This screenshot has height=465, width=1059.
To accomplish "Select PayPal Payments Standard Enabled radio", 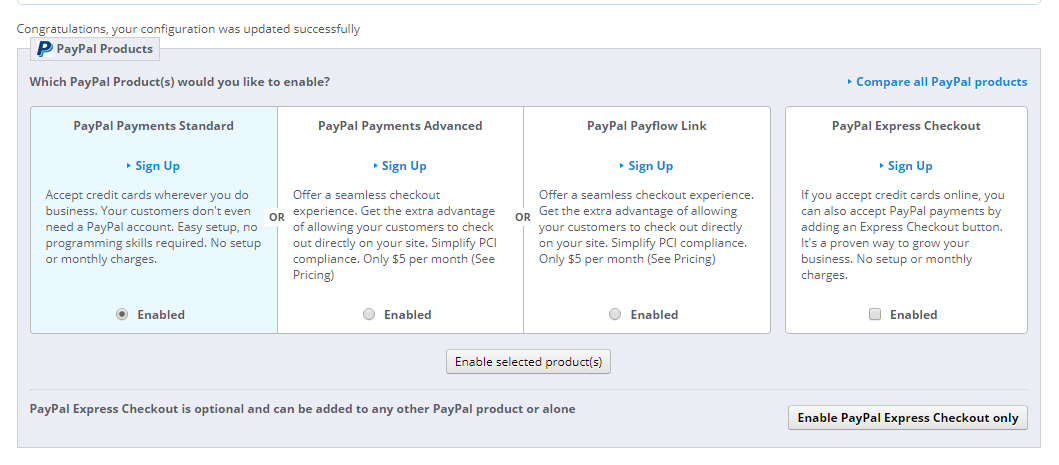I will (x=122, y=314).
